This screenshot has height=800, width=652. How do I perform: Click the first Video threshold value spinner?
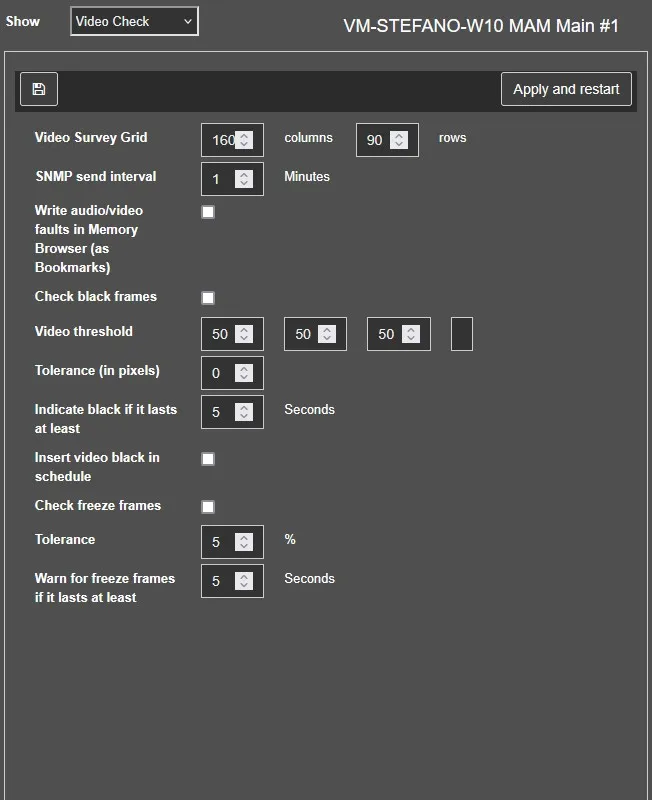pyautogui.click(x=244, y=334)
